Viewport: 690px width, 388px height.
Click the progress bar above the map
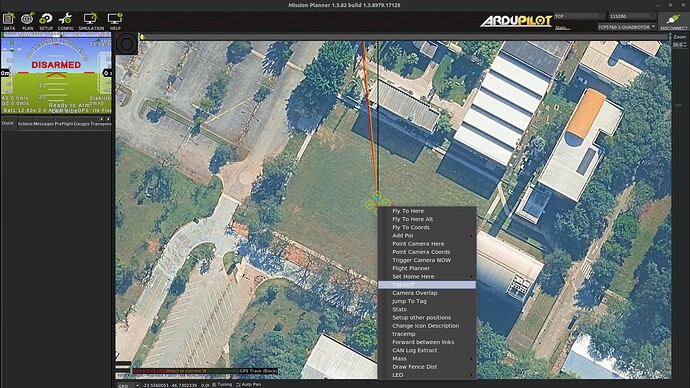[404, 37]
